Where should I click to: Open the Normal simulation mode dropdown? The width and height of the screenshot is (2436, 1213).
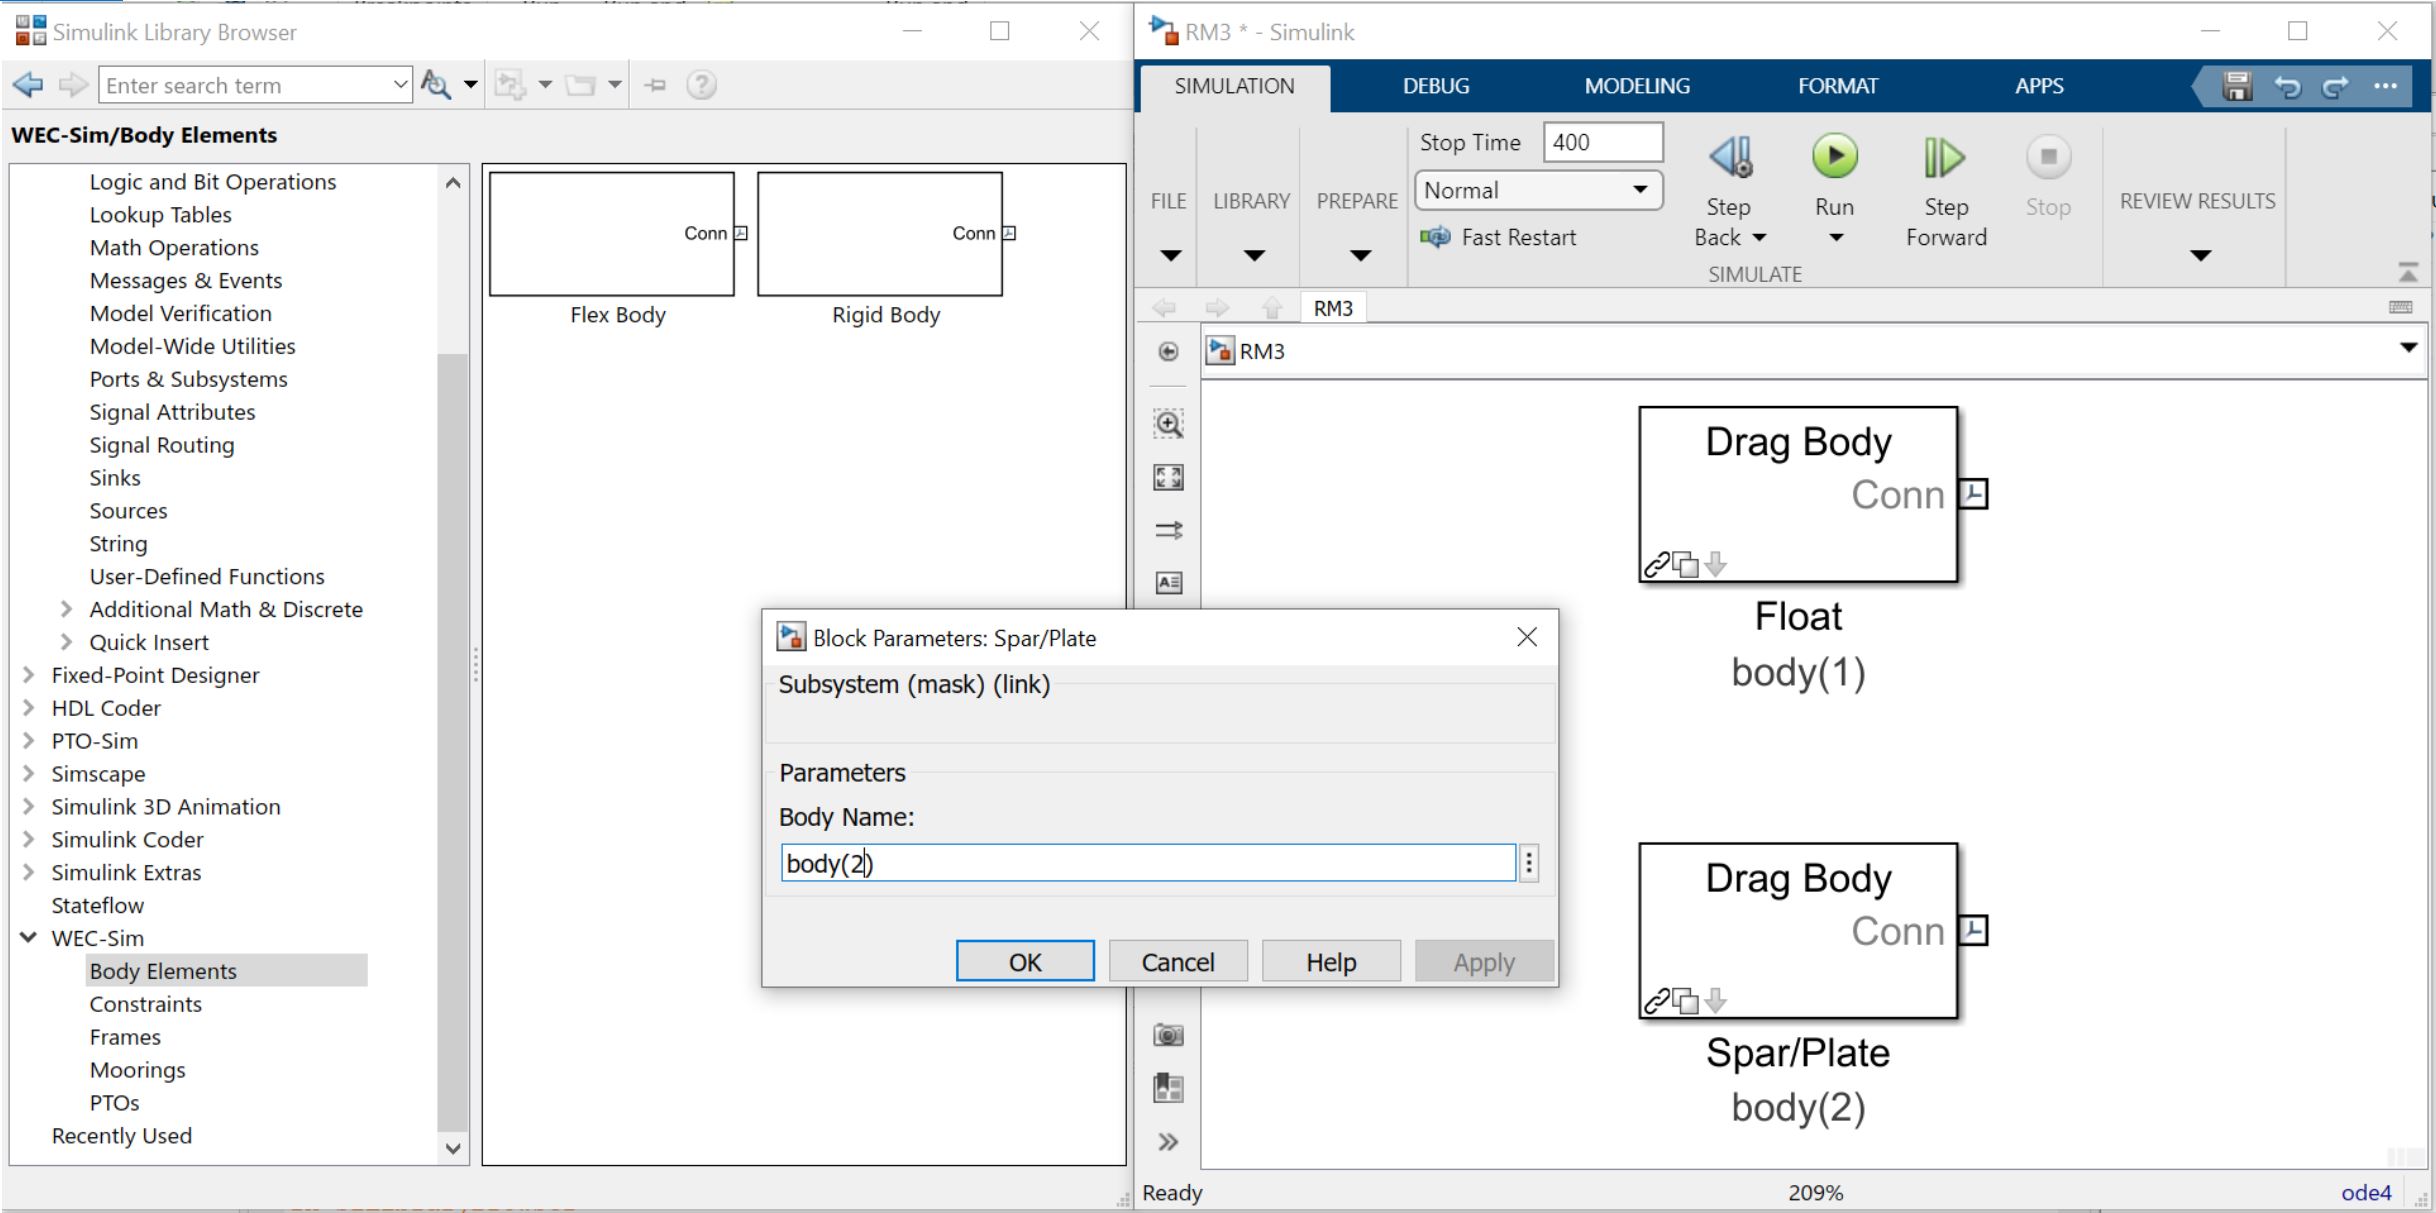(x=1539, y=190)
